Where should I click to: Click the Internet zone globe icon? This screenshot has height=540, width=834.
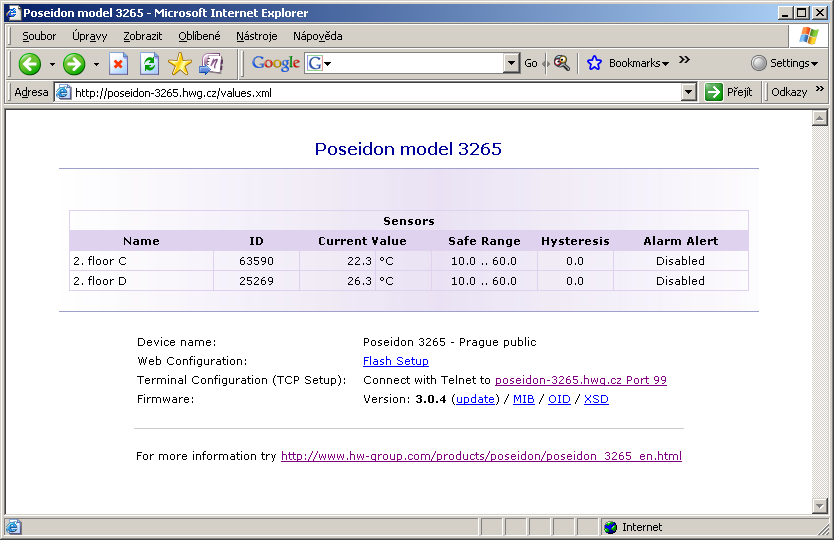pyautogui.click(x=611, y=527)
